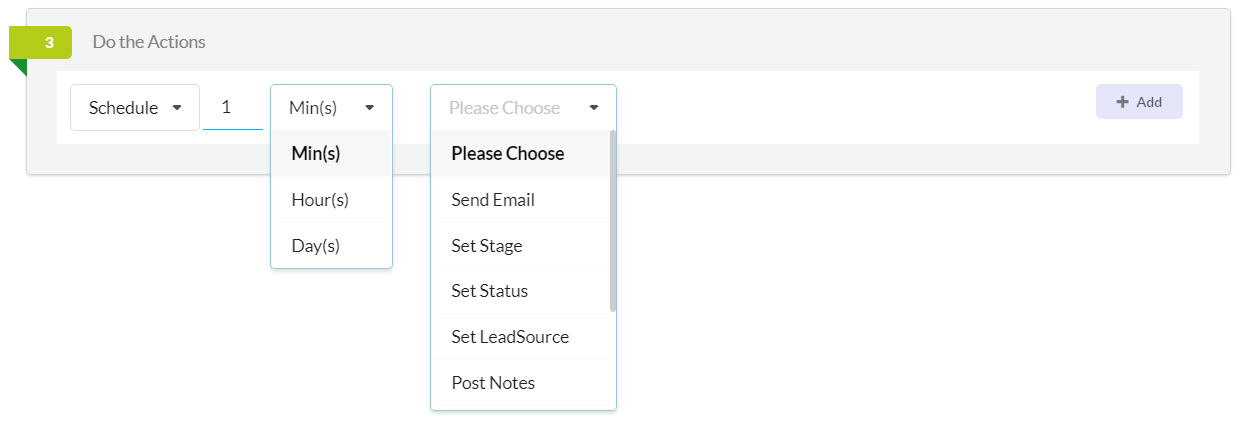Open the Schedule dropdown

tap(135, 107)
